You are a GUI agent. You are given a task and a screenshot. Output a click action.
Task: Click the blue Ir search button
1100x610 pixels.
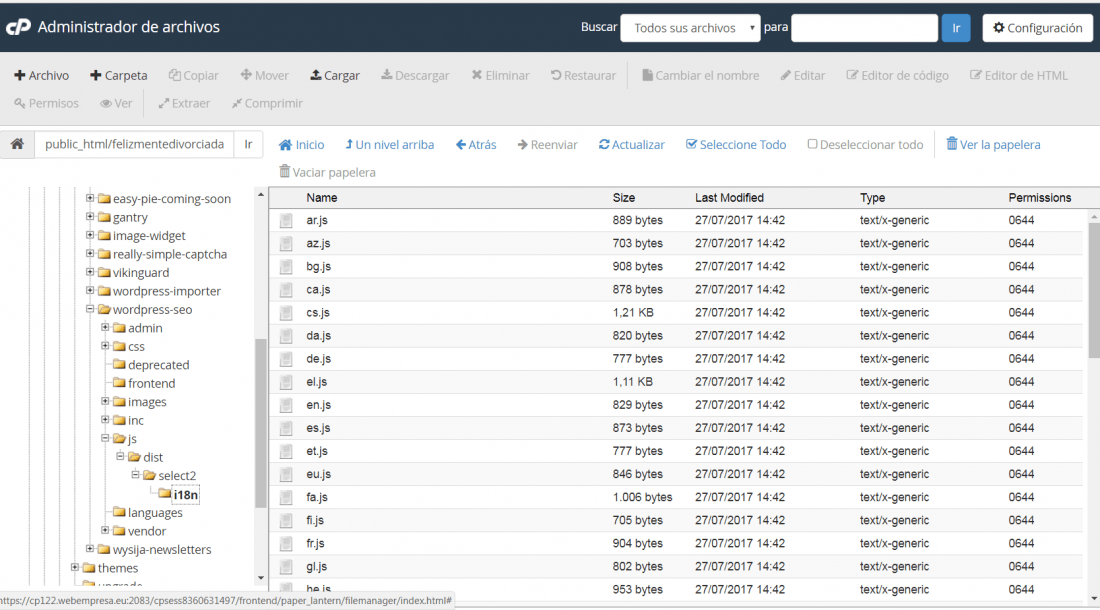click(x=955, y=28)
